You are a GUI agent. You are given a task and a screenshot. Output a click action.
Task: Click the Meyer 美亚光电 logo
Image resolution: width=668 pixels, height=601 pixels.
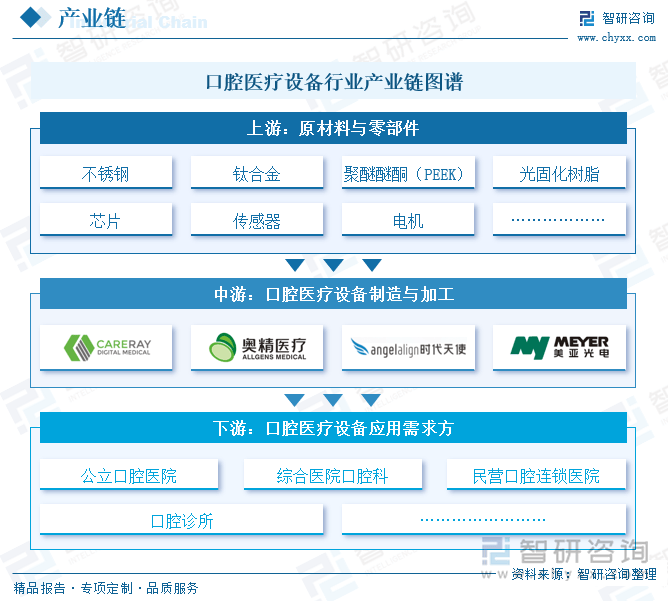click(x=559, y=347)
